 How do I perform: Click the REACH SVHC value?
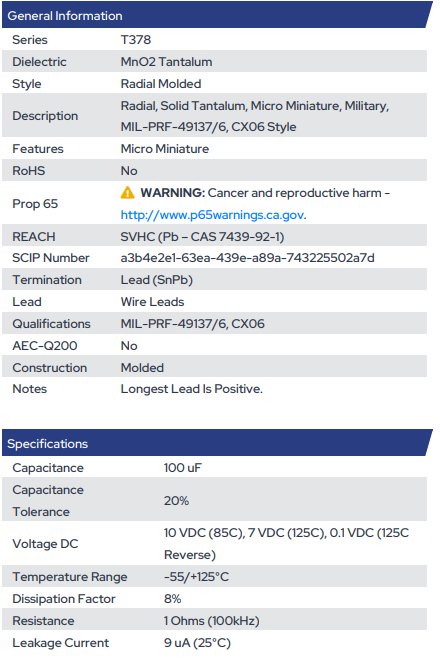(x=202, y=237)
